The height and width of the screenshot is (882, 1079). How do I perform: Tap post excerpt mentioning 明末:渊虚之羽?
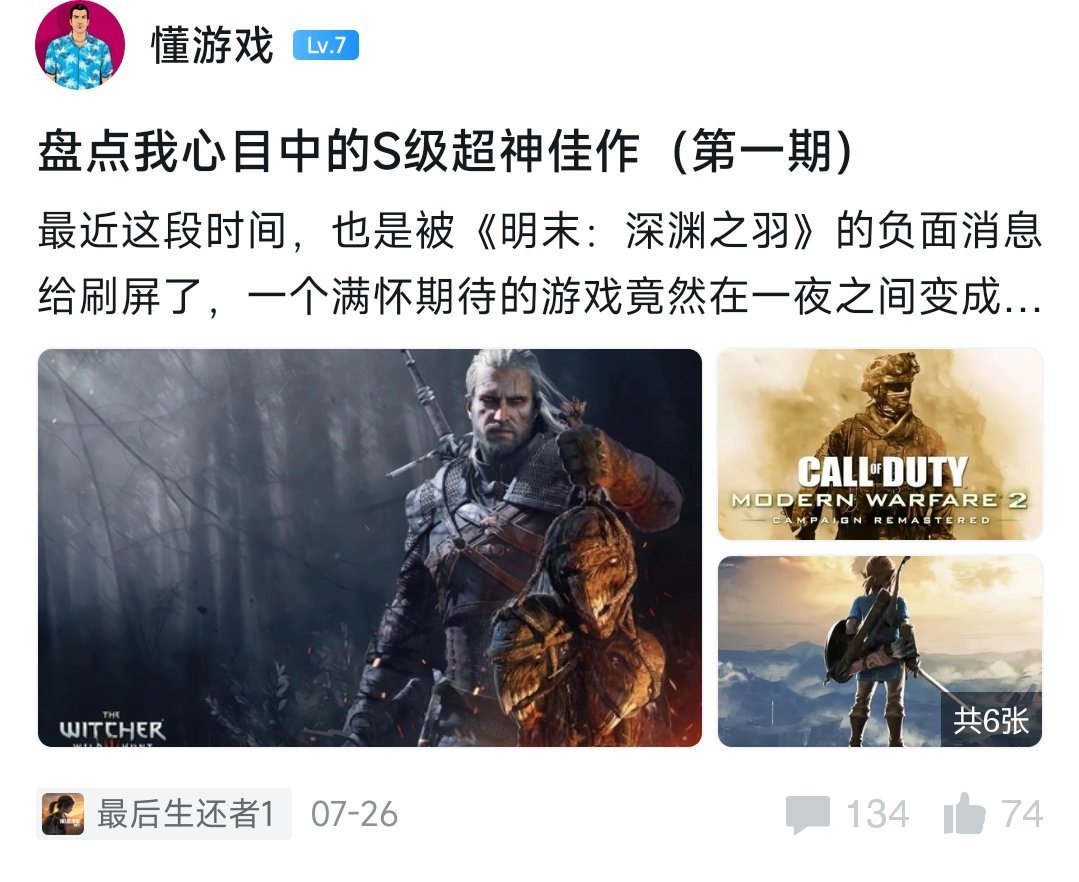[540, 263]
